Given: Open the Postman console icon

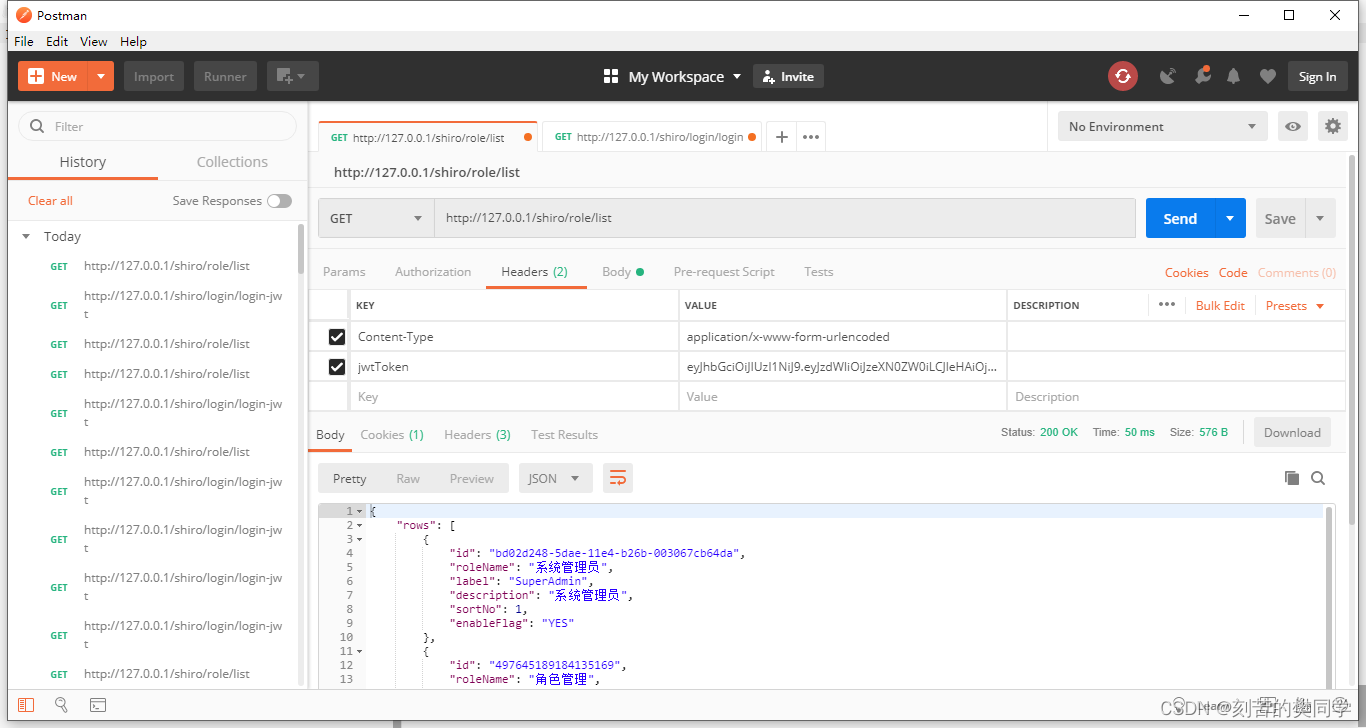Looking at the screenshot, I should click(x=98, y=705).
